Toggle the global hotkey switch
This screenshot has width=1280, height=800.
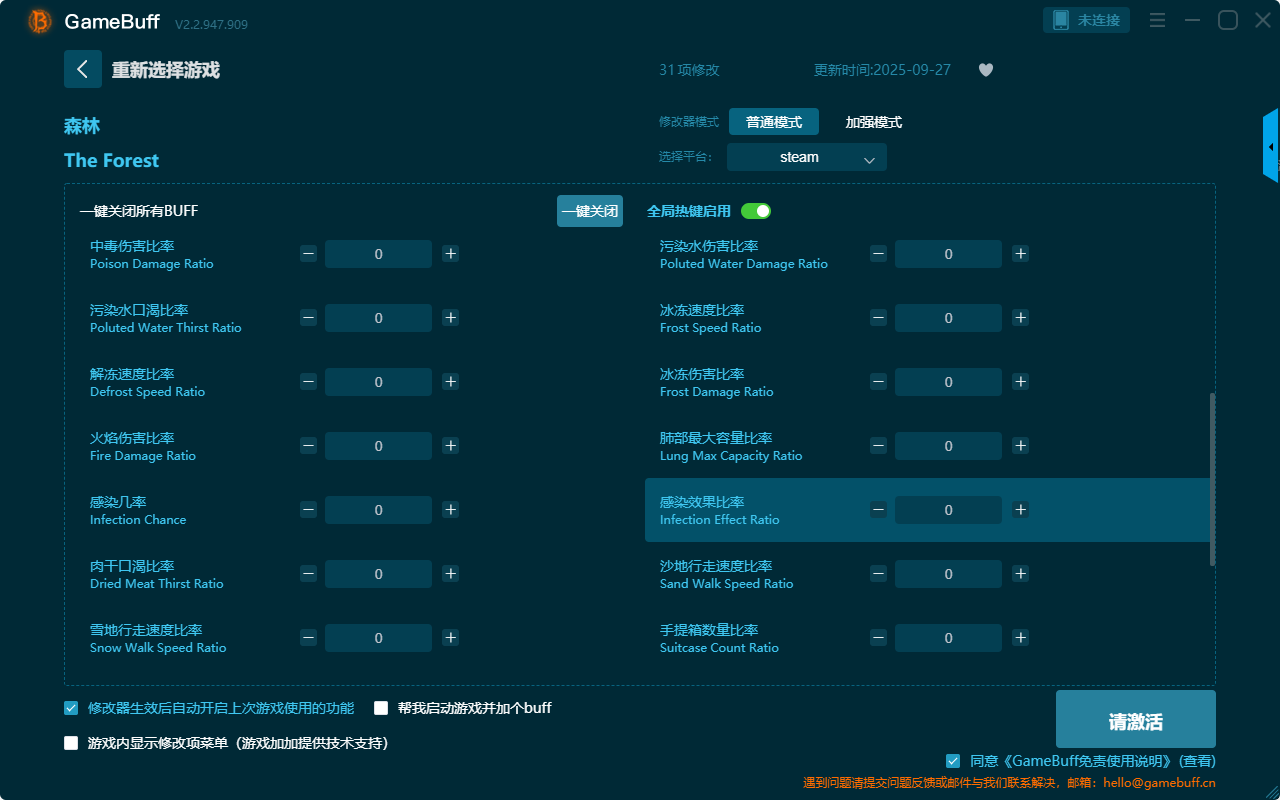coord(756,211)
